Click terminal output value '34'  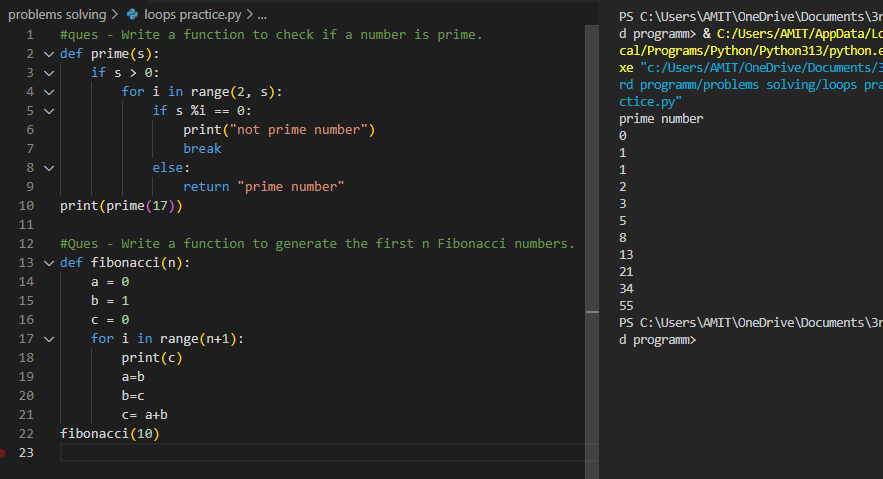click(626, 289)
